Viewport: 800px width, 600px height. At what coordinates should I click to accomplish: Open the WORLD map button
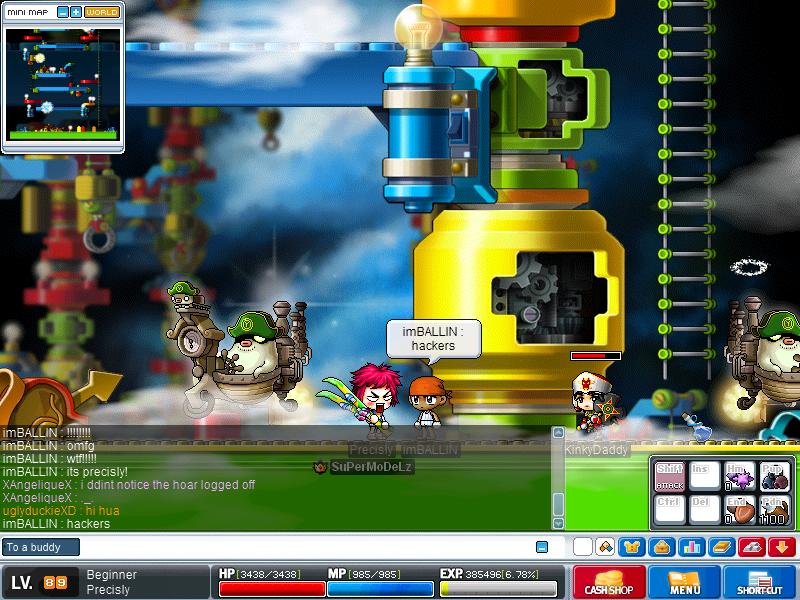[x=102, y=12]
